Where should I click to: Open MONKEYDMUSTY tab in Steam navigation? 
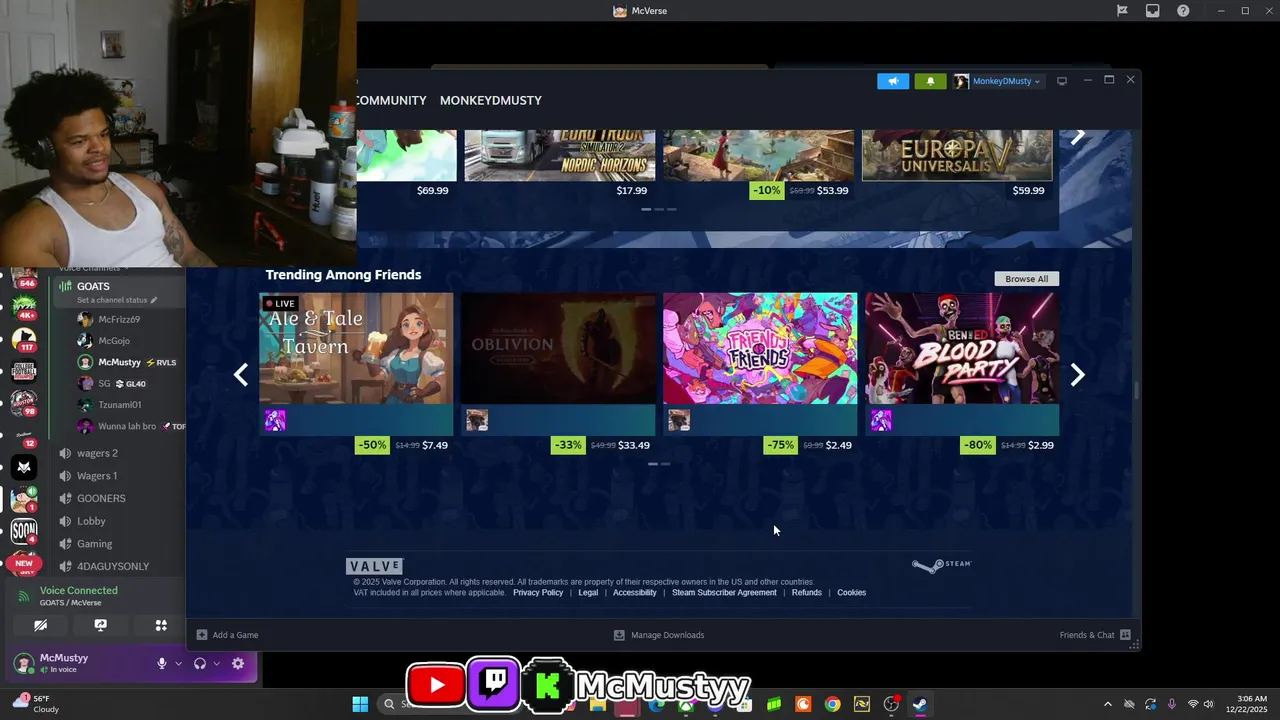tap(490, 100)
